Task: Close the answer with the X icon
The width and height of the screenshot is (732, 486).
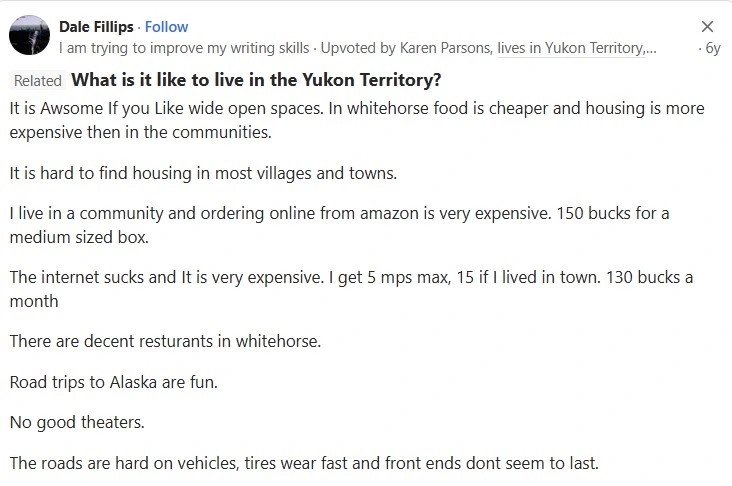Action: (707, 27)
